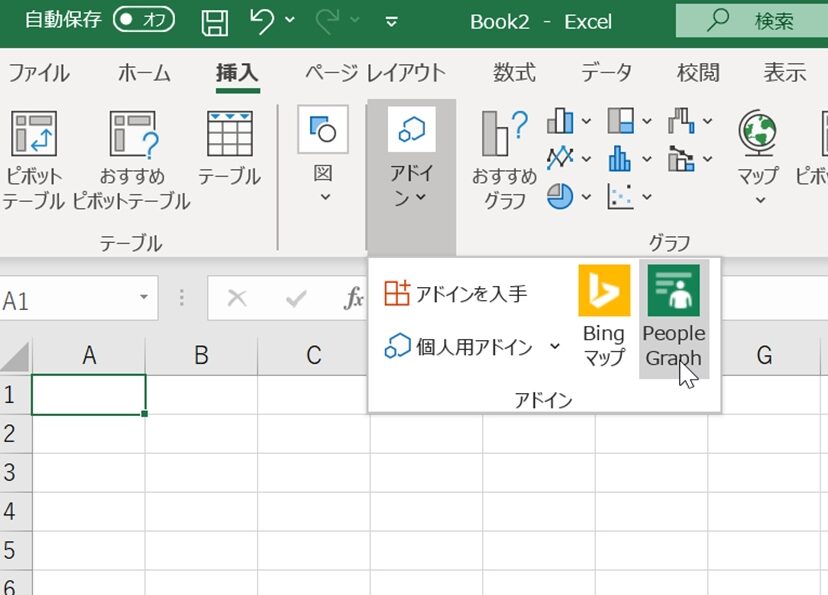This screenshot has height=595, width=828.
Task: Select column G header
Action: [x=764, y=356]
